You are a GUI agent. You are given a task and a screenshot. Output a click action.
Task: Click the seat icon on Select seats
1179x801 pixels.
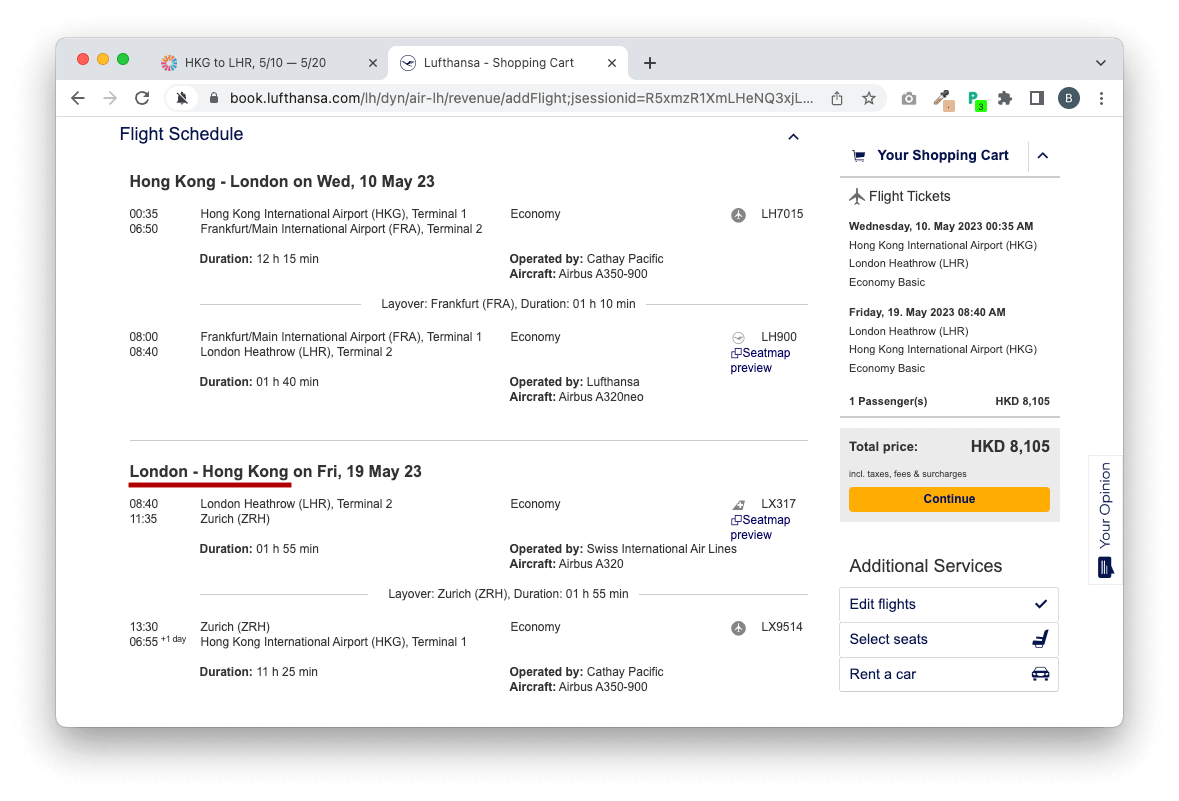[x=1040, y=639]
